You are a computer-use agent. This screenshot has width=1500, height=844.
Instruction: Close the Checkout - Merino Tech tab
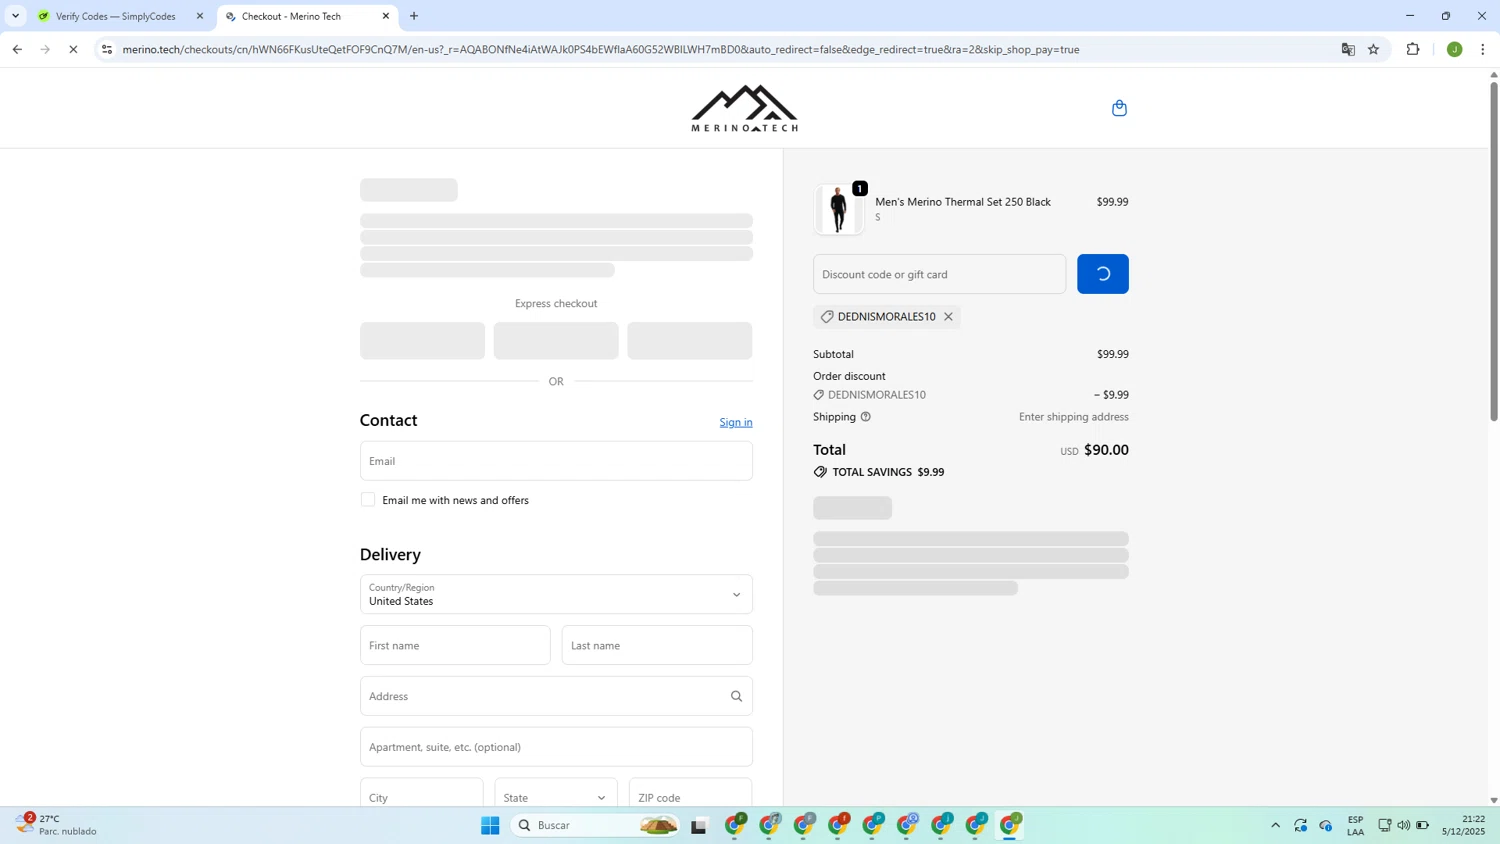pyautogui.click(x=386, y=16)
